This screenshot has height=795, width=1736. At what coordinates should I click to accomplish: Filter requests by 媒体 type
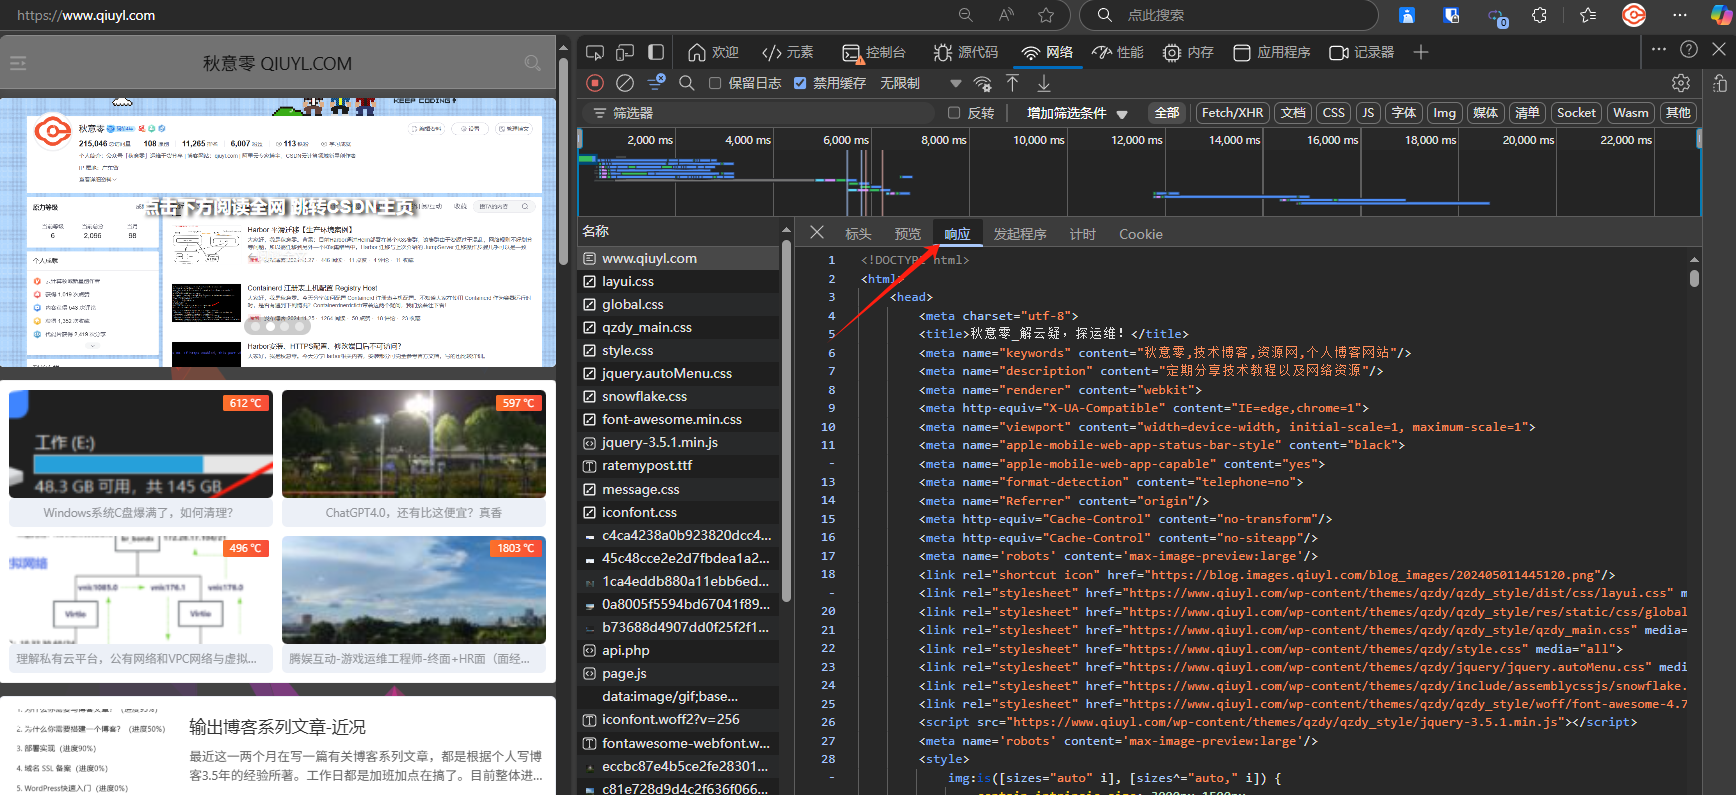[1486, 113]
